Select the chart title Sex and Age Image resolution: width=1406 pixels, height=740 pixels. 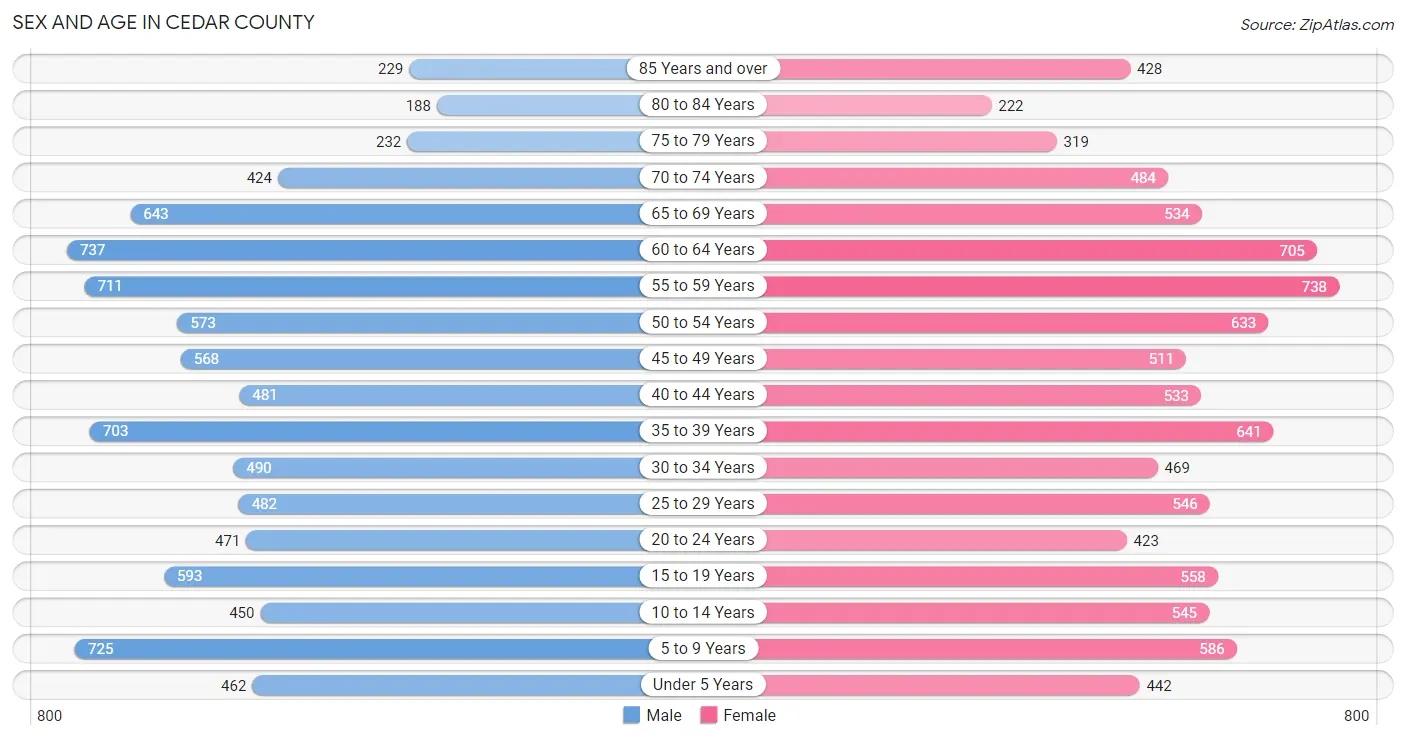pyautogui.click(x=163, y=22)
